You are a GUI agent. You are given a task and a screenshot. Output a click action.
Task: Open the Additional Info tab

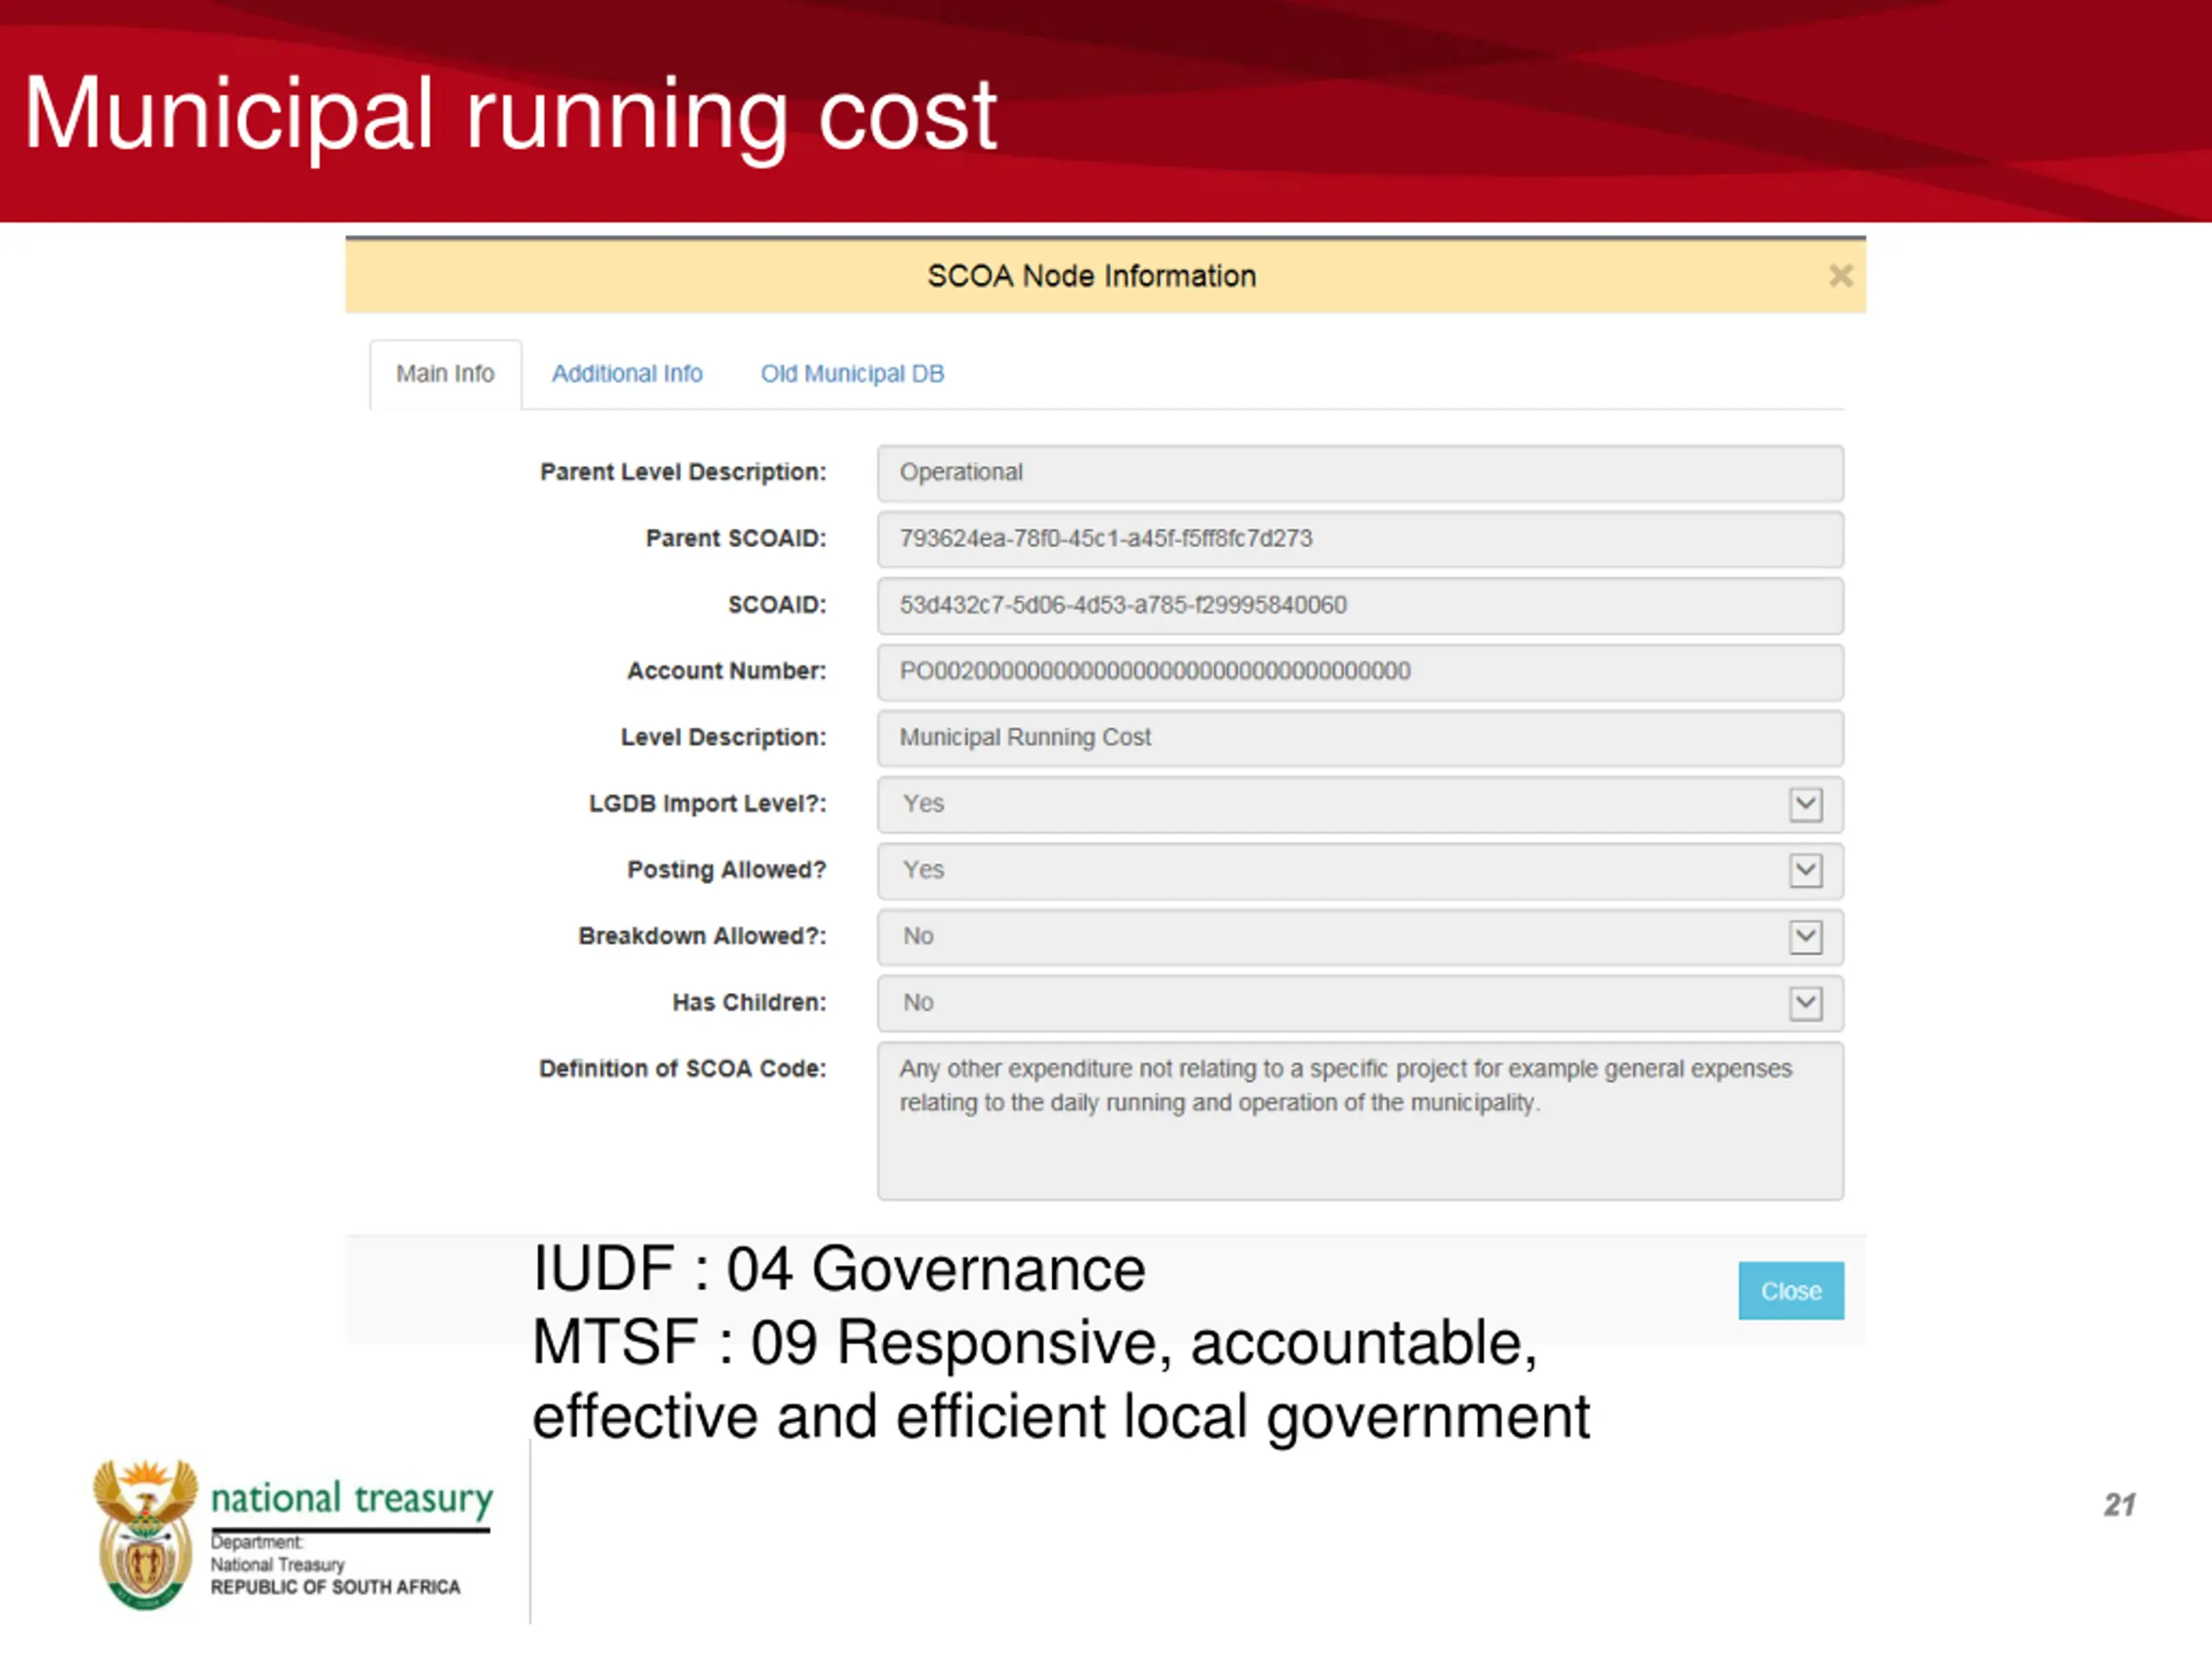click(x=627, y=374)
